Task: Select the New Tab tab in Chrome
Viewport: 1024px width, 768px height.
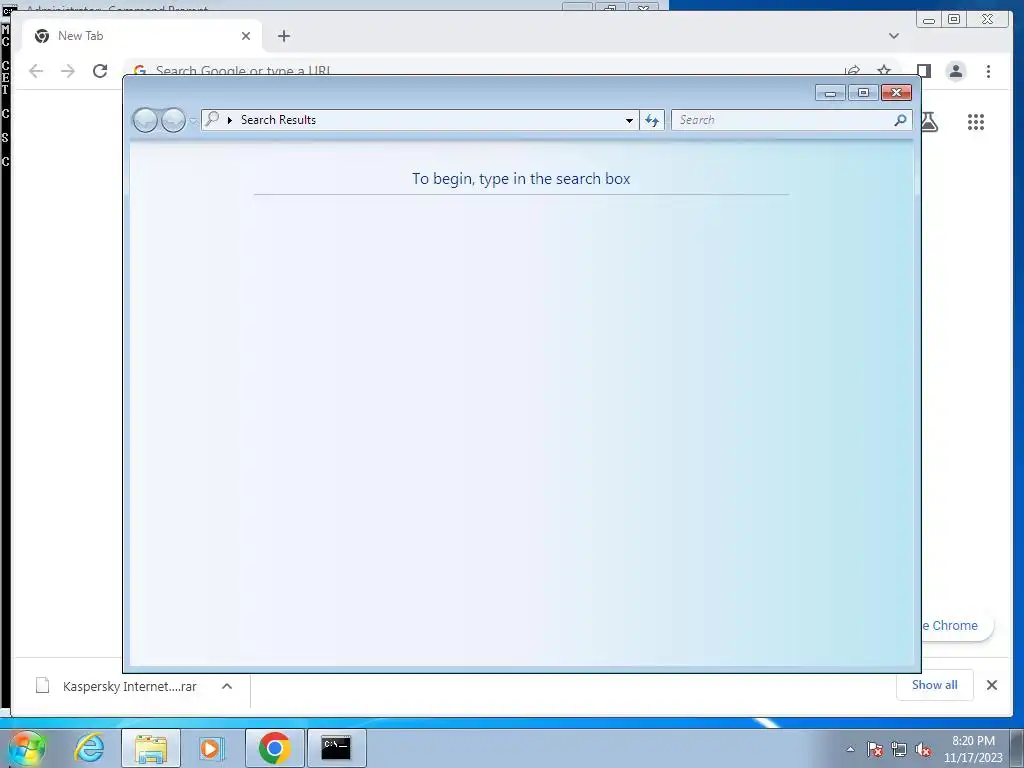Action: click(x=142, y=36)
